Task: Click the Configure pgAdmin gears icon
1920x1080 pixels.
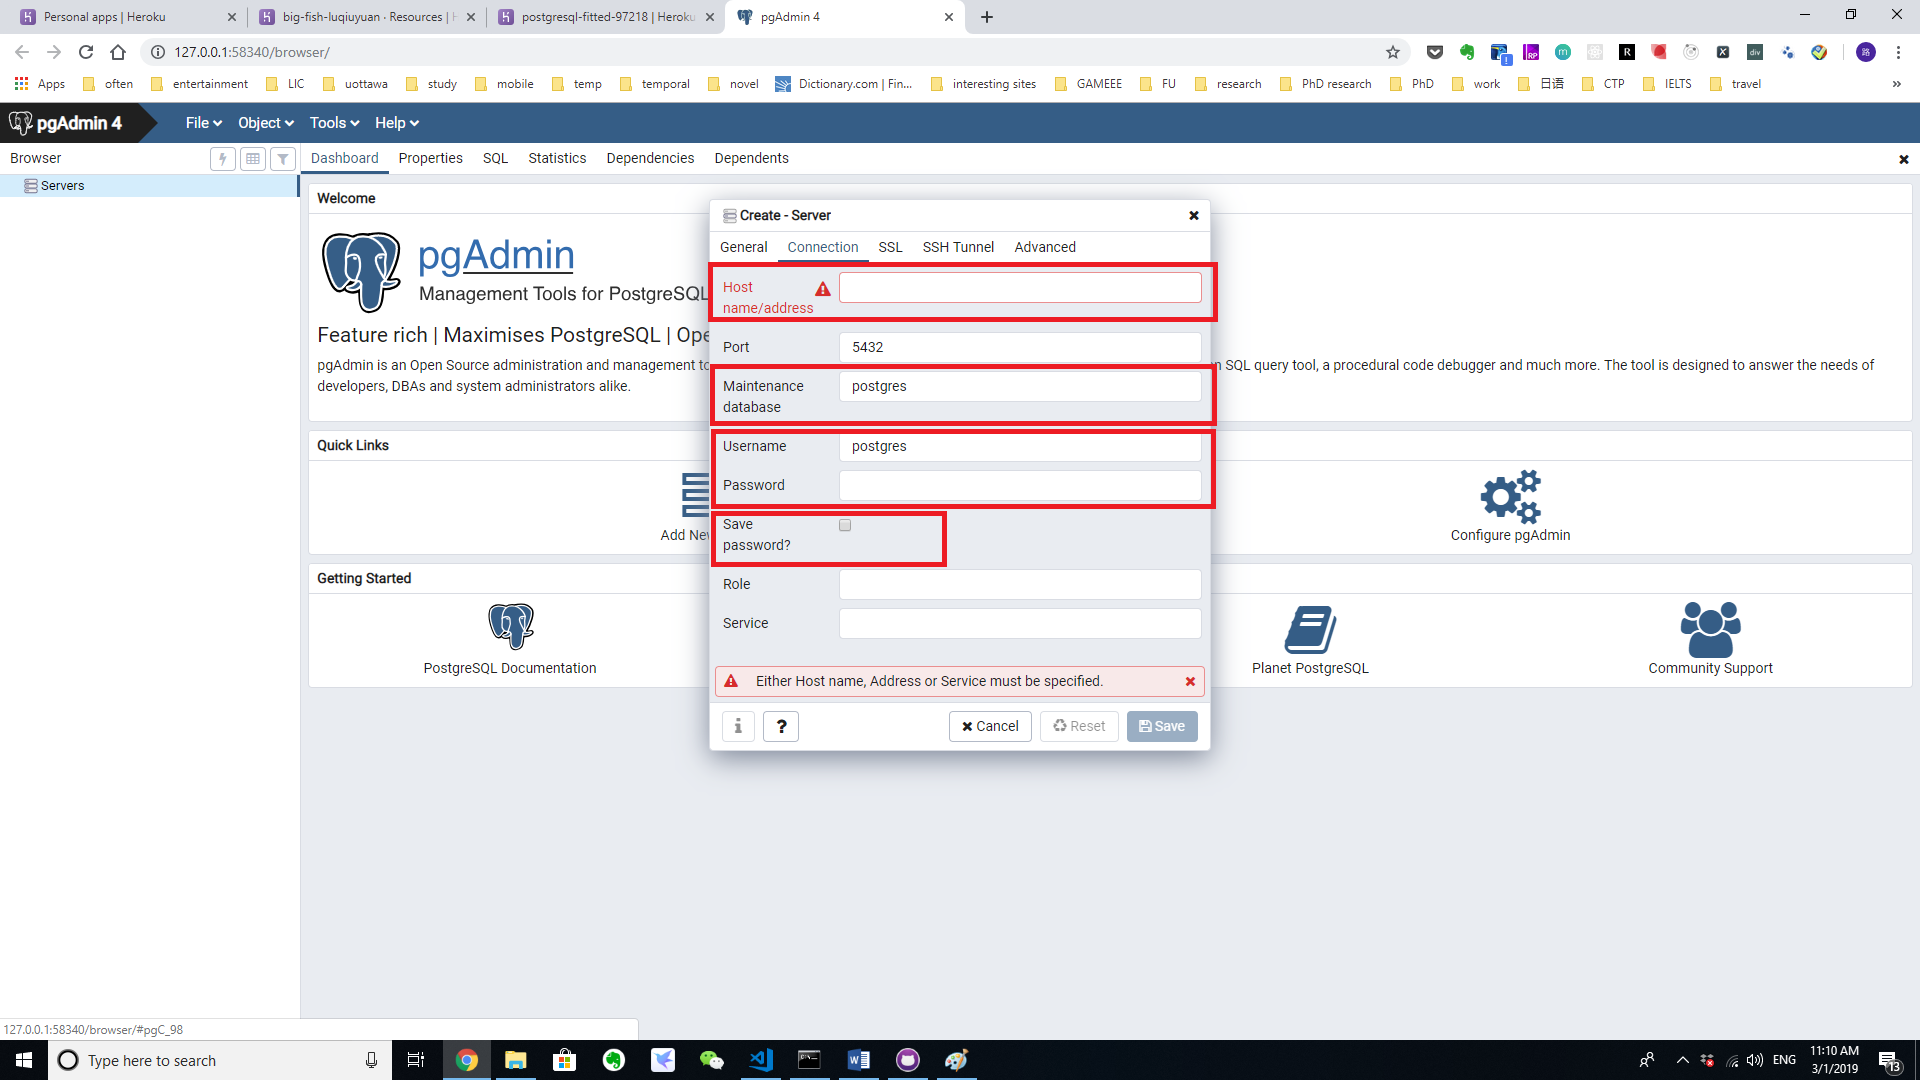Action: (1510, 497)
